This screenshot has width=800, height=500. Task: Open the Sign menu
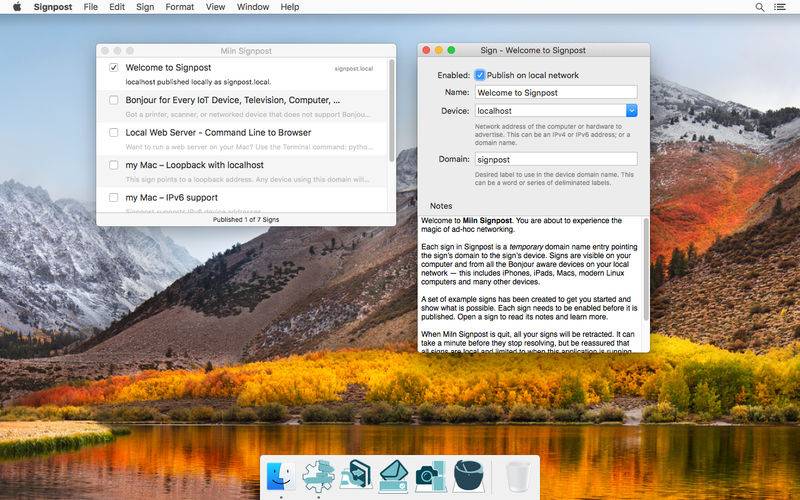point(145,7)
